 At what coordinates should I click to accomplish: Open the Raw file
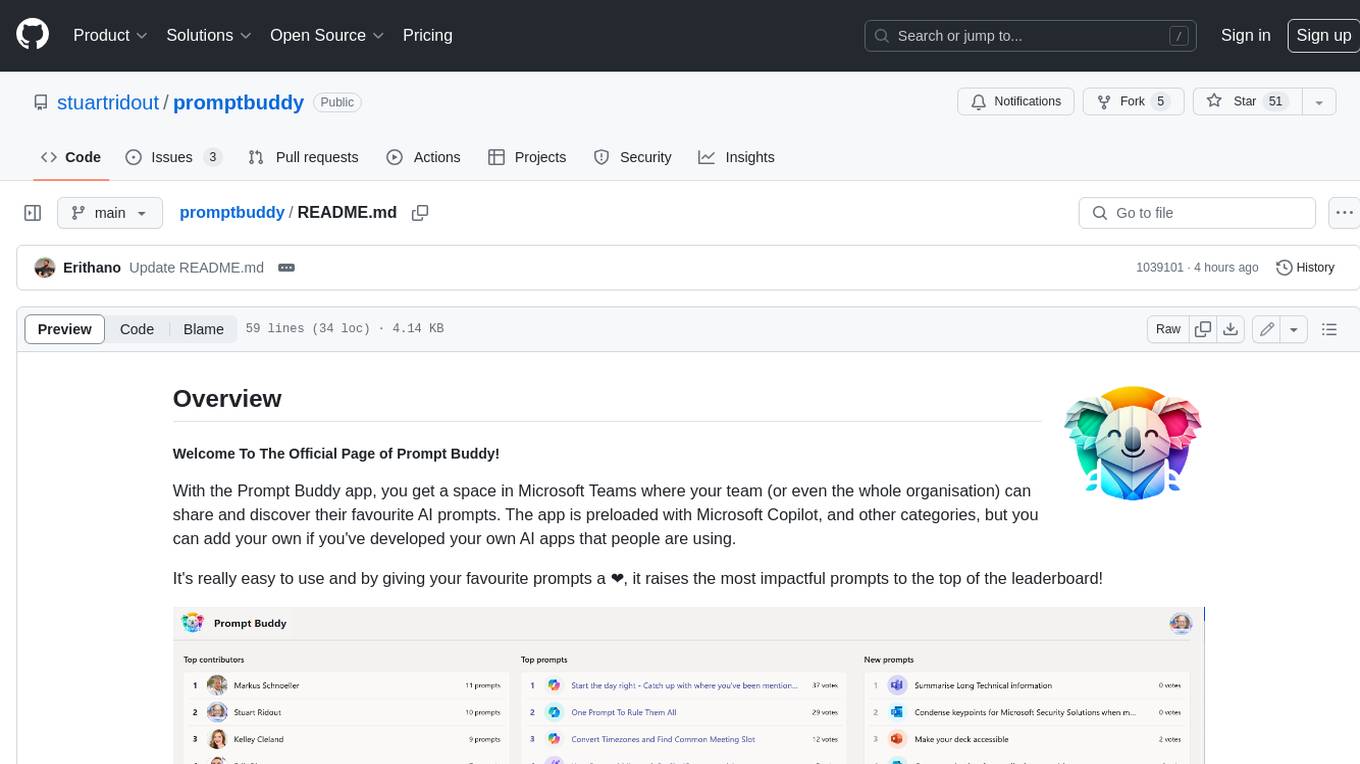(1168, 329)
